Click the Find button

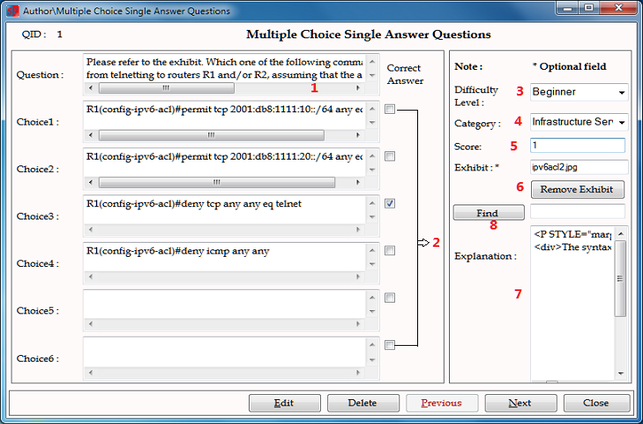pyautogui.click(x=488, y=212)
